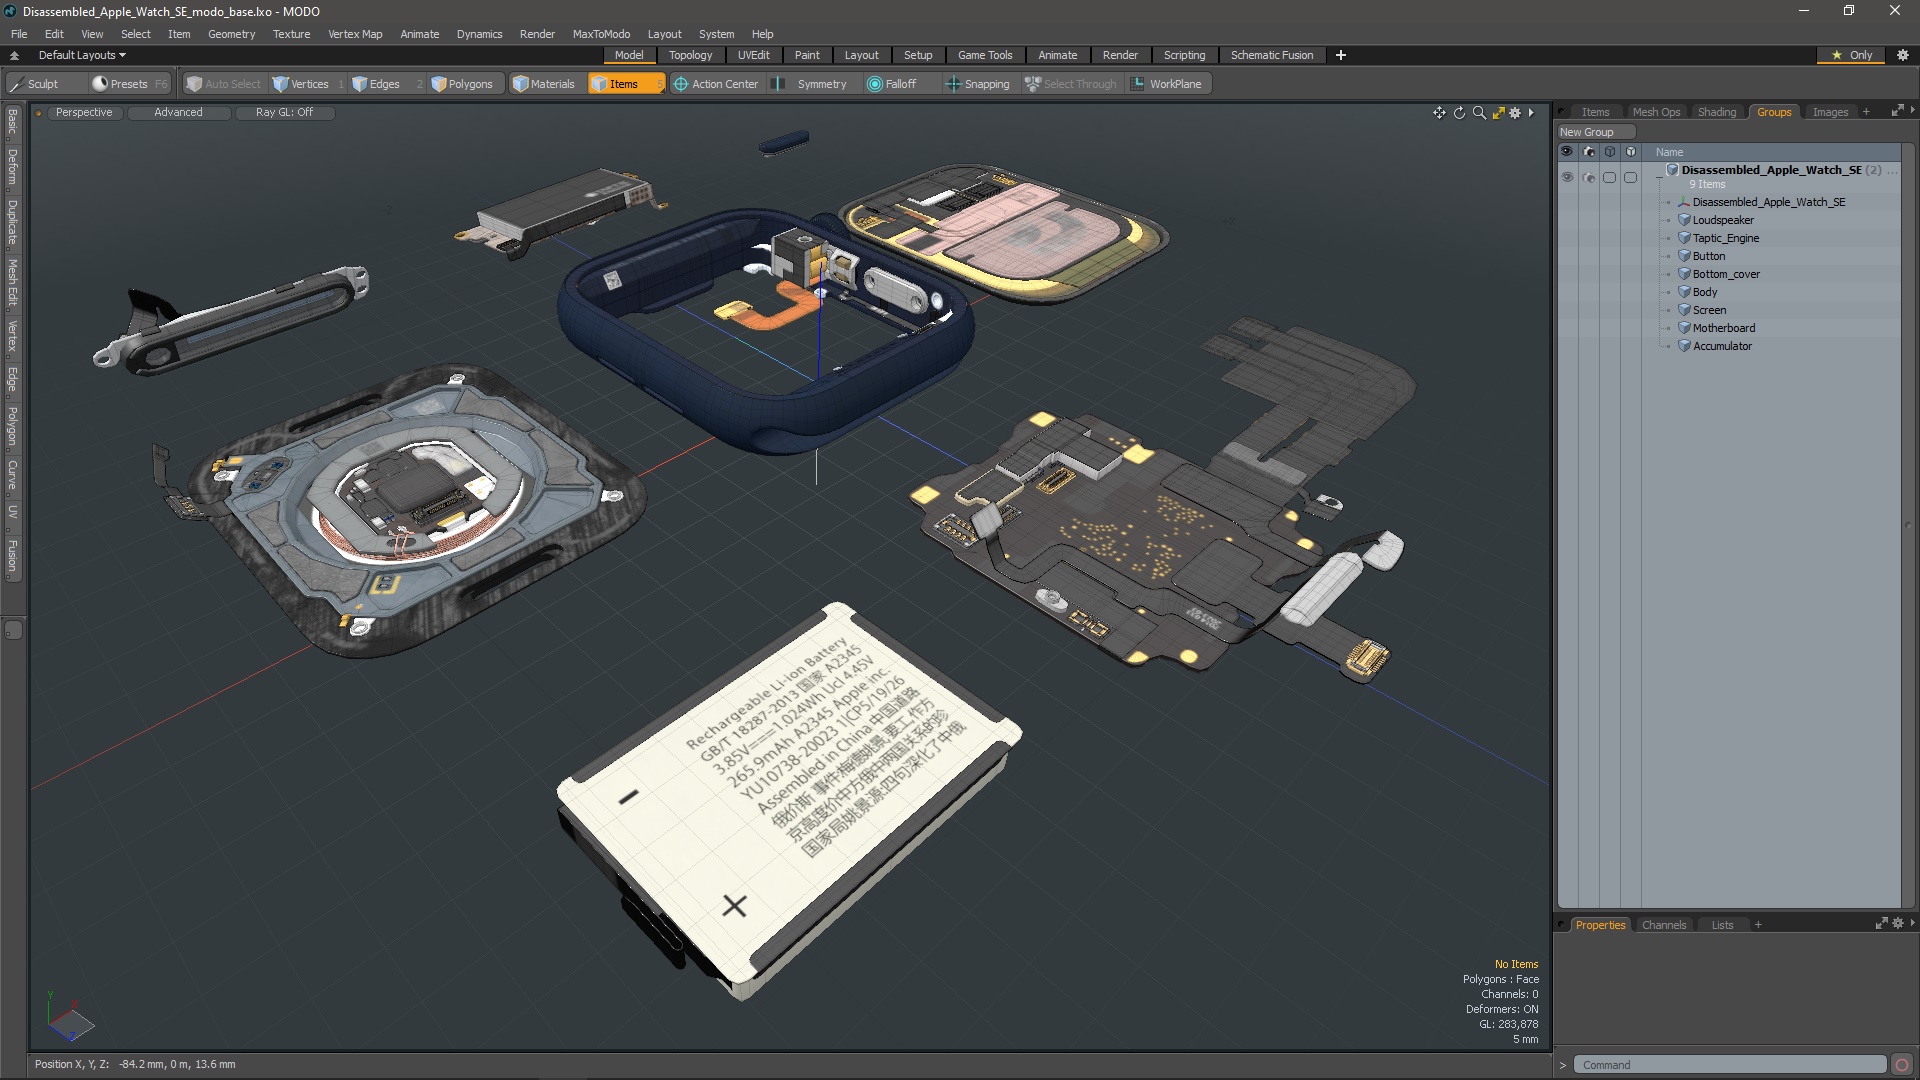
Task: Open the Ray GL: Off dropdown
Action: click(x=284, y=112)
